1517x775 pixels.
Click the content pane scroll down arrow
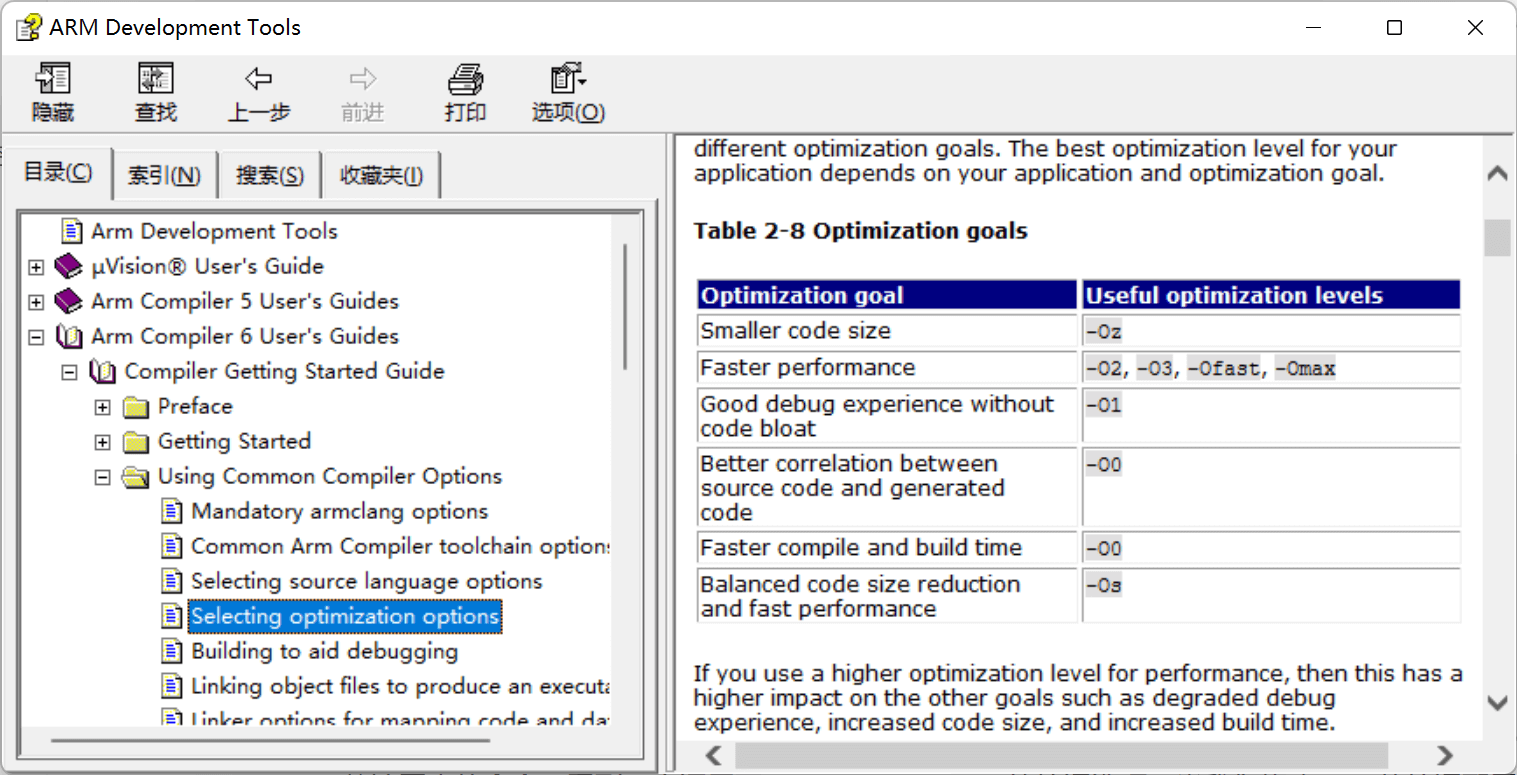point(1496,703)
